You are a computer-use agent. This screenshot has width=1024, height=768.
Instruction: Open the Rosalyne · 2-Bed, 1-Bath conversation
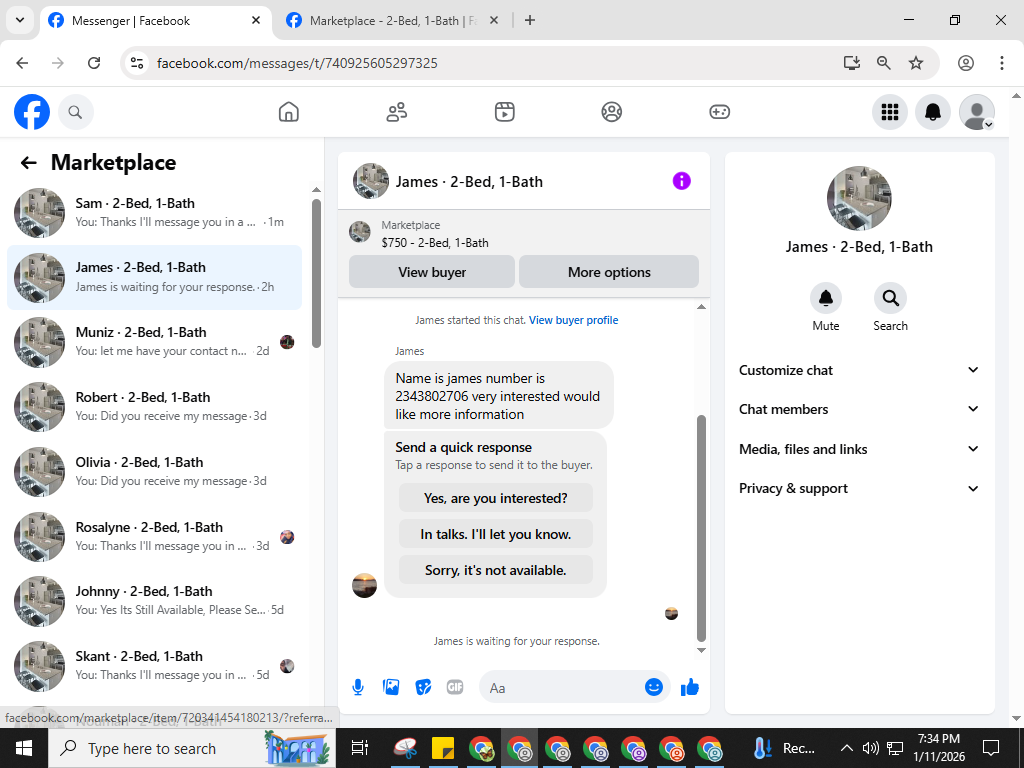pyautogui.click(x=154, y=536)
